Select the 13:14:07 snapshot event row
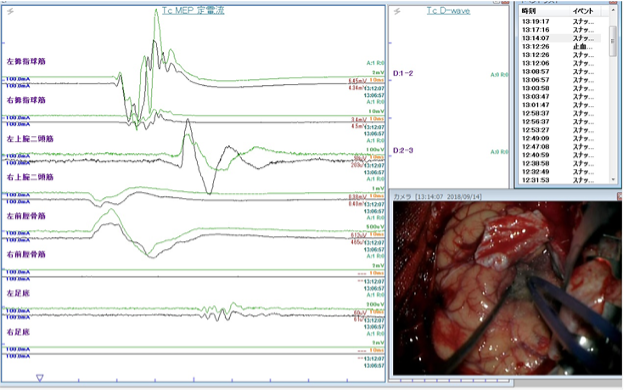This screenshot has height=391, width=625. pos(561,38)
